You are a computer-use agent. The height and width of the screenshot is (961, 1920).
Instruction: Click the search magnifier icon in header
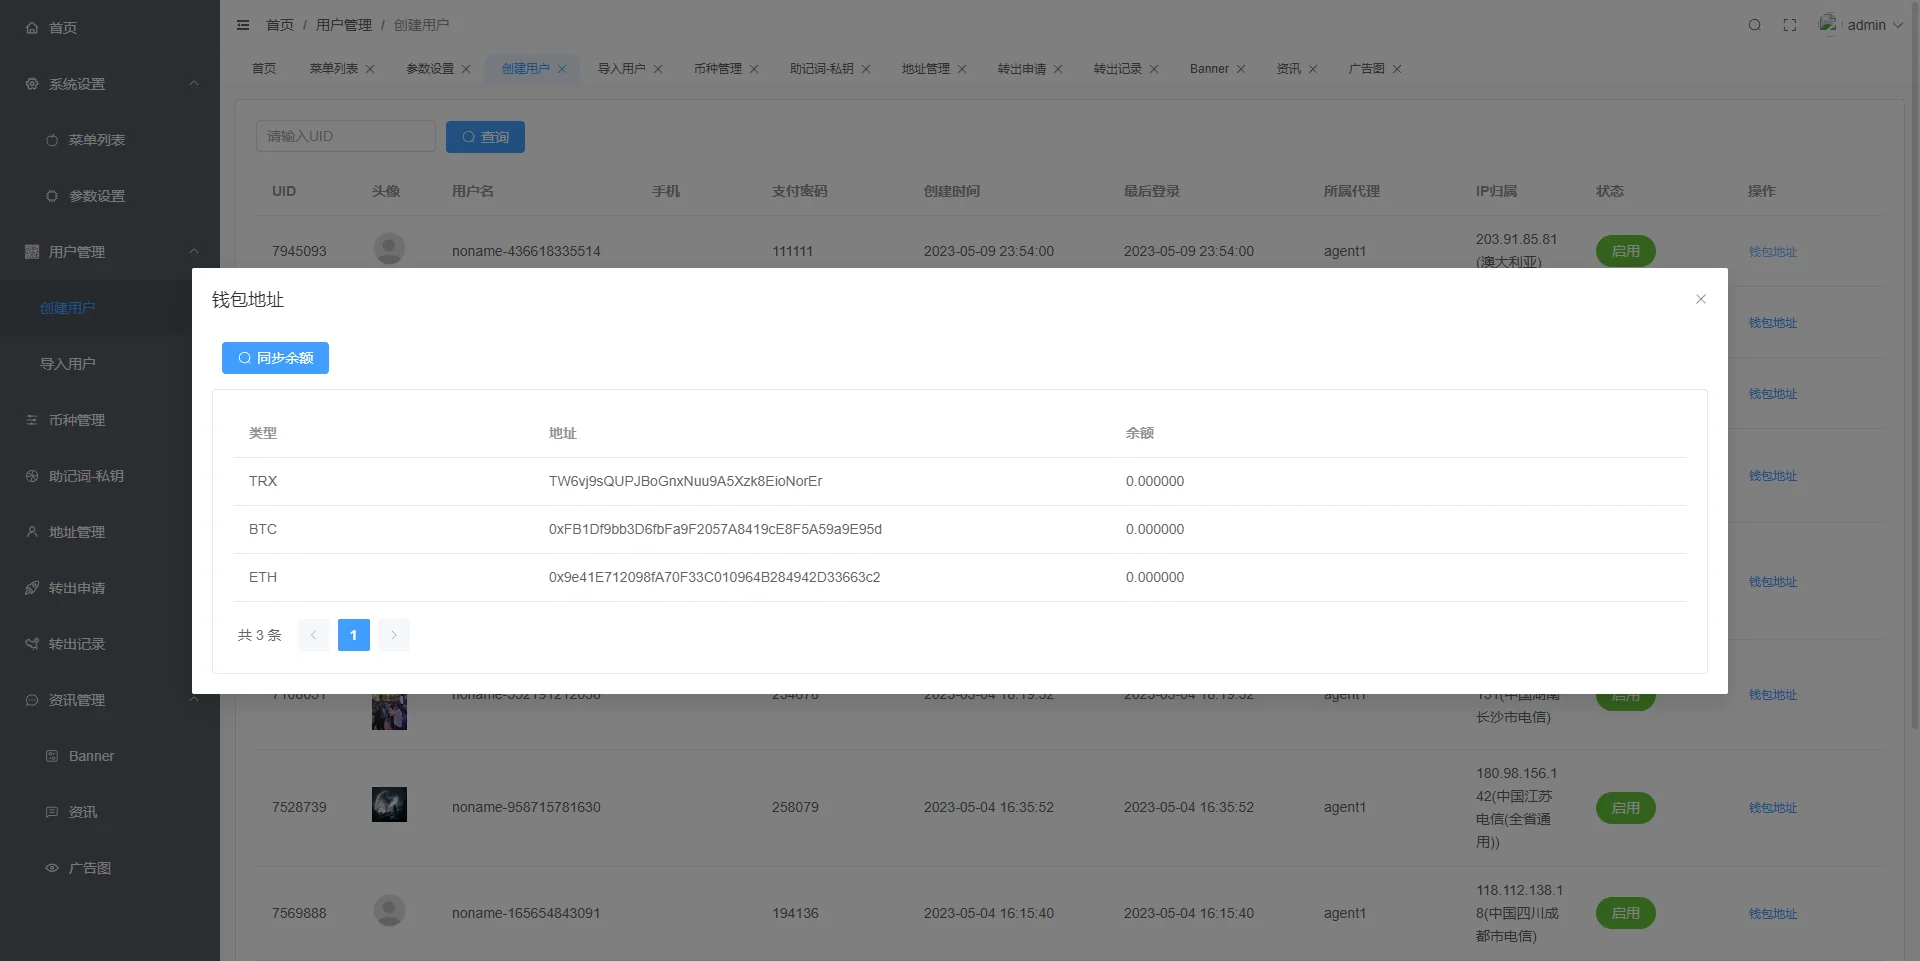1754,25
